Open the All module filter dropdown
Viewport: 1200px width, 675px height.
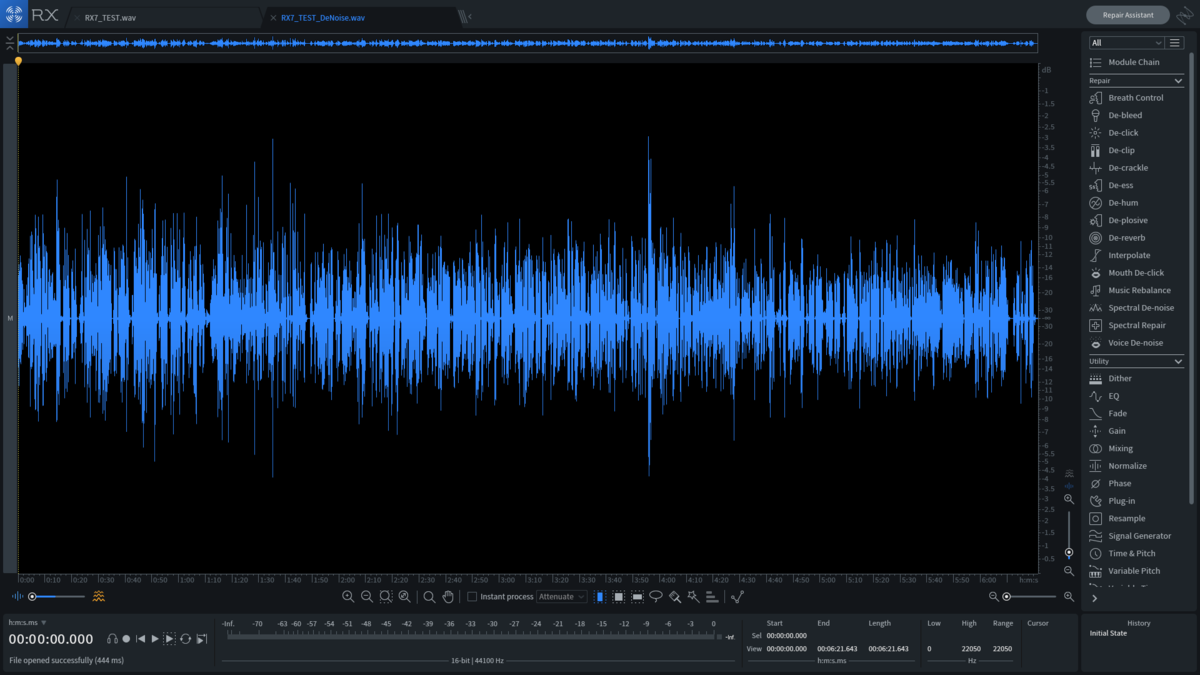(1126, 43)
